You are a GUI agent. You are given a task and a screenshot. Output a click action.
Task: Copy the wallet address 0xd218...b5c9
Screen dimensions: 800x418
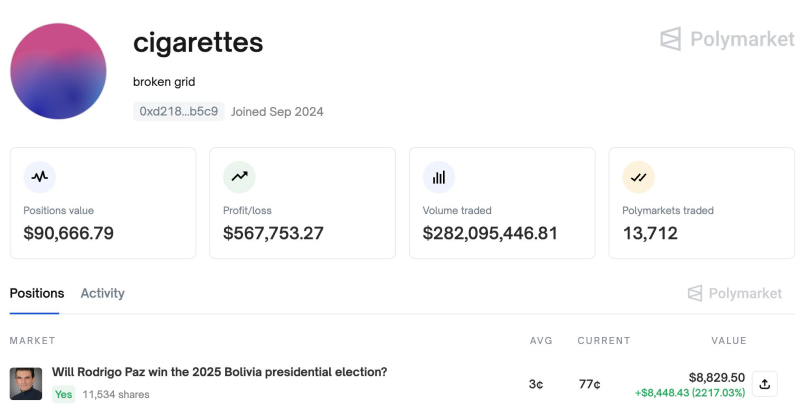point(179,111)
